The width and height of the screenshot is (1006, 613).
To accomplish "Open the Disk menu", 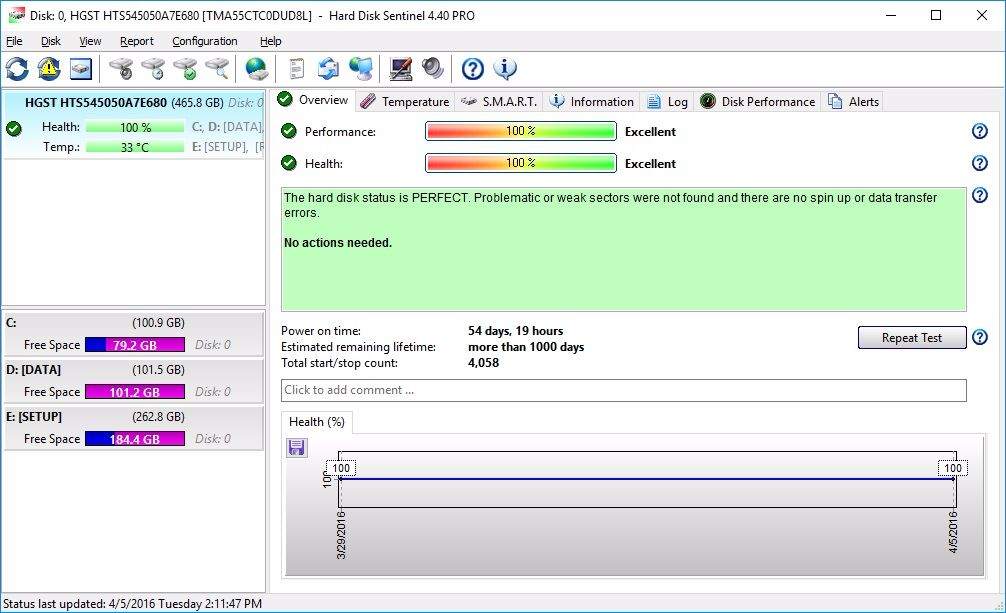I will tap(51, 41).
